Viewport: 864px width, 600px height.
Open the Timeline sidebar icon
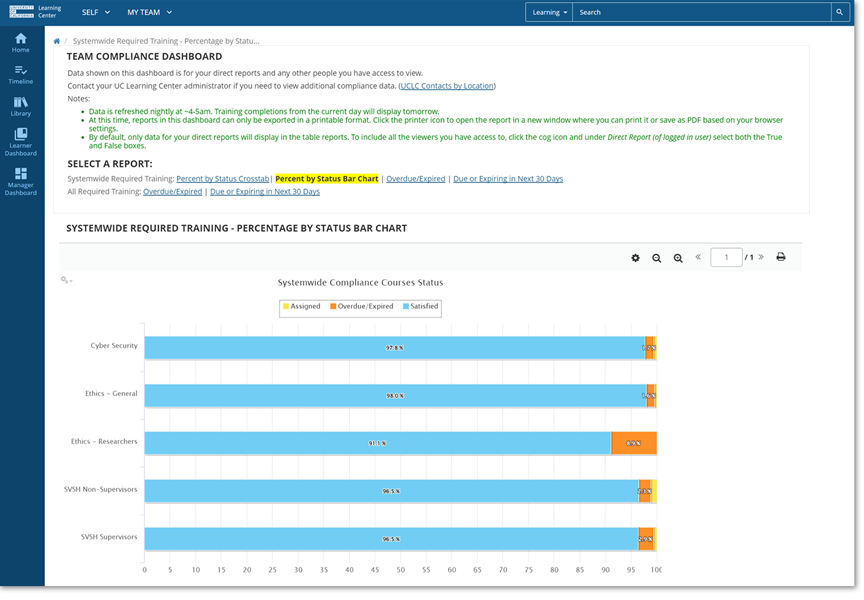click(20, 74)
